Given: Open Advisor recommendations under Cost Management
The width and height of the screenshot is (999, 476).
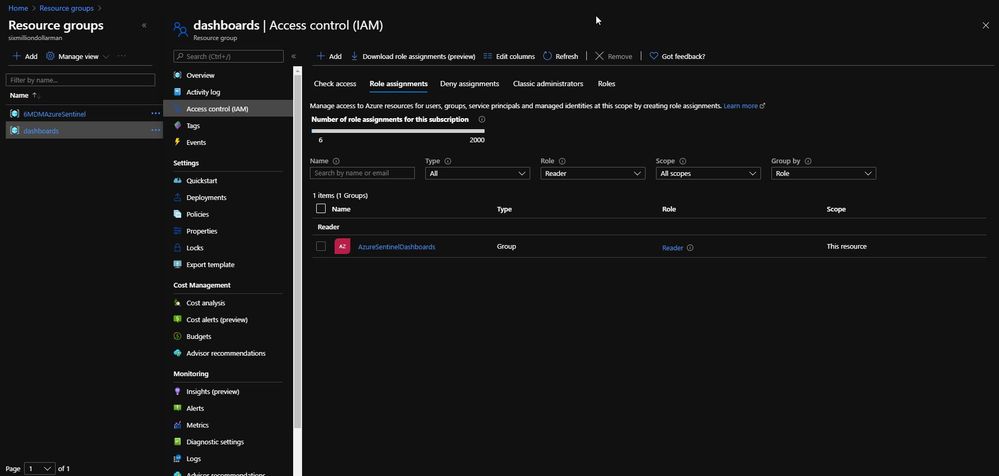Looking at the screenshot, I should 226,353.
